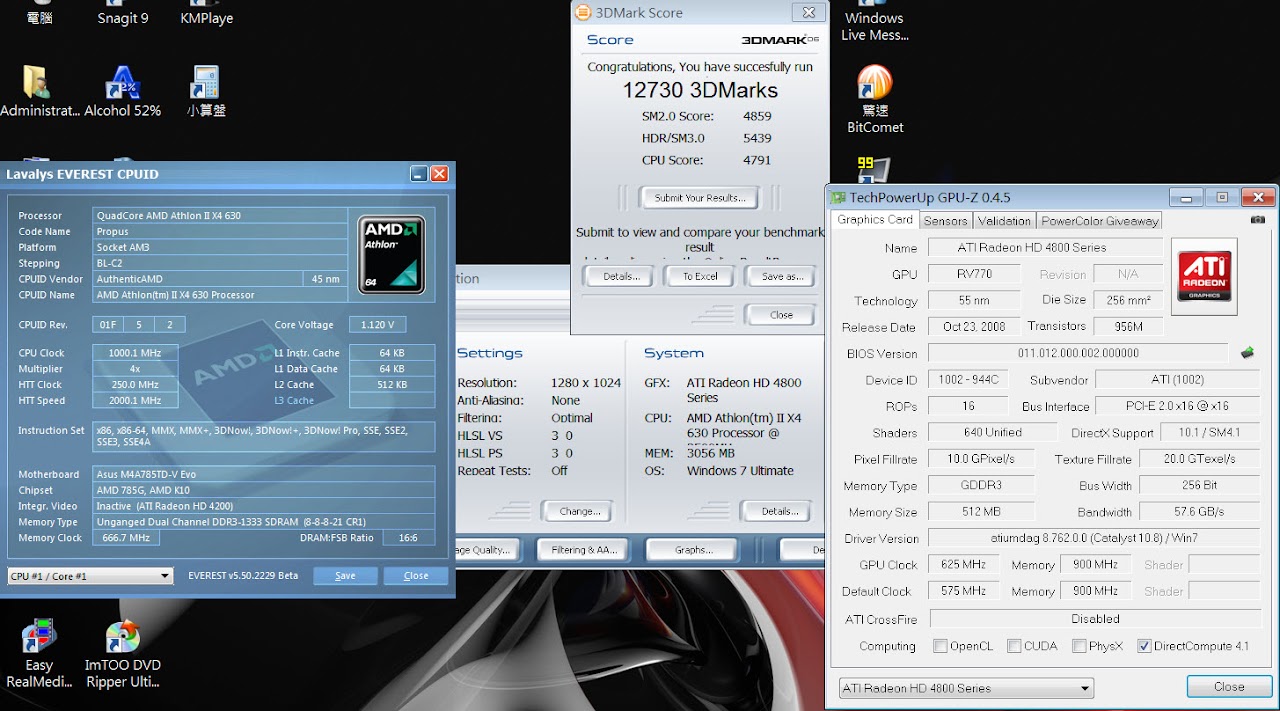Toggle the PhysX checkbox in GPU-Z
1280x711 pixels.
1079,646
